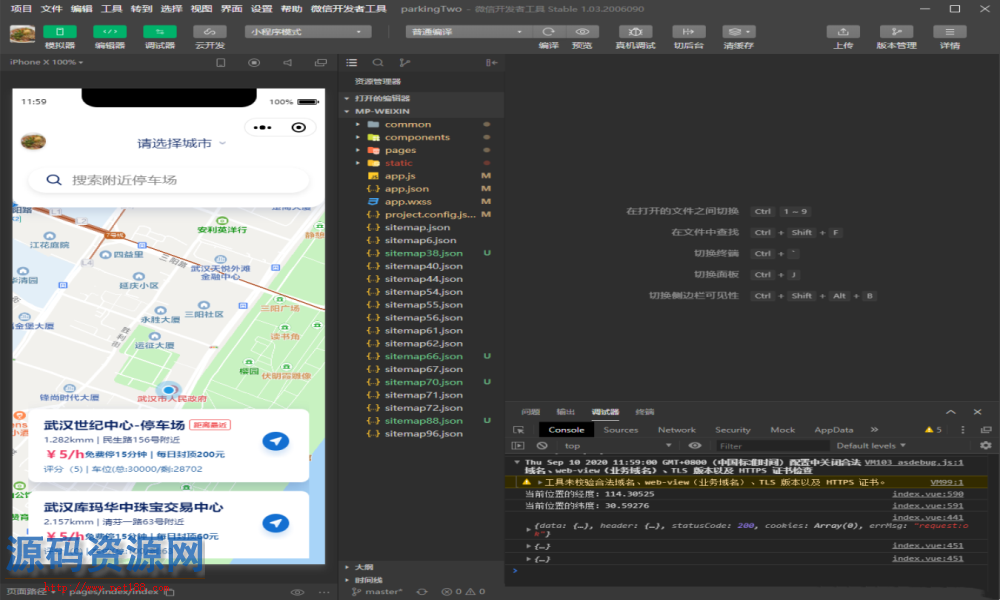1000x600 pixels.
Task: Click the 真机调试 bug icon
Action: 635,32
